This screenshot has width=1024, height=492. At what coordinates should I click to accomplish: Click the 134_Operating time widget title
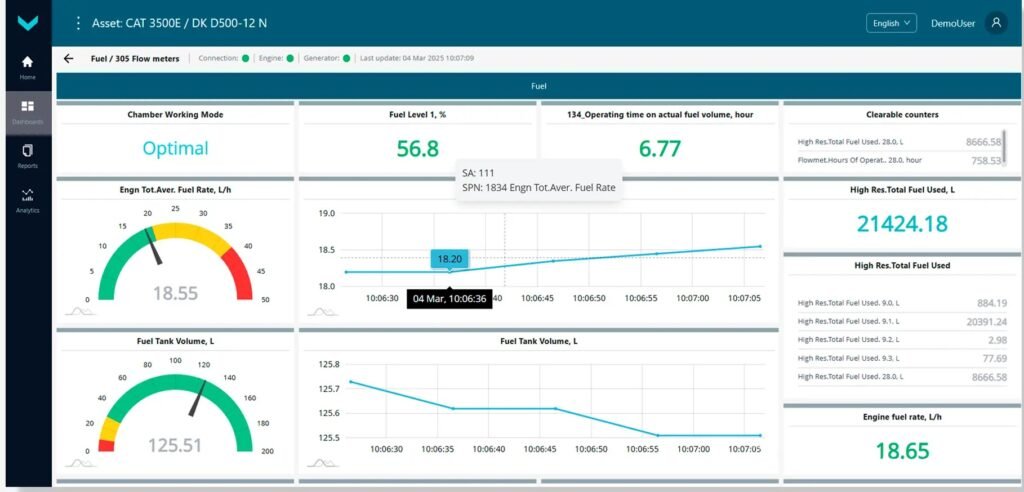(x=660, y=114)
